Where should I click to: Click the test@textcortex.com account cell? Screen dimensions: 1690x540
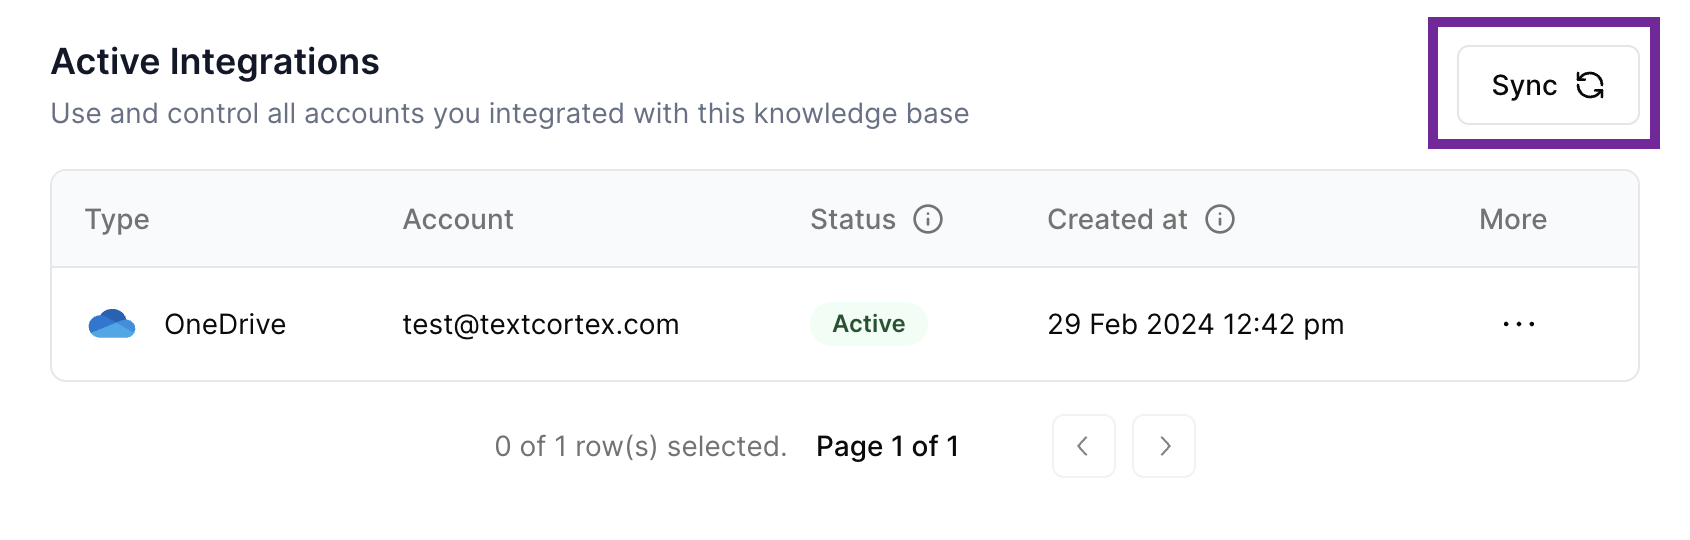tap(540, 324)
